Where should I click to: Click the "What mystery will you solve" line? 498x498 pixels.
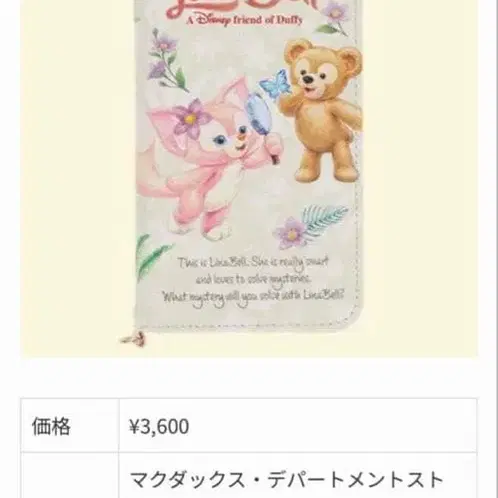point(253,296)
